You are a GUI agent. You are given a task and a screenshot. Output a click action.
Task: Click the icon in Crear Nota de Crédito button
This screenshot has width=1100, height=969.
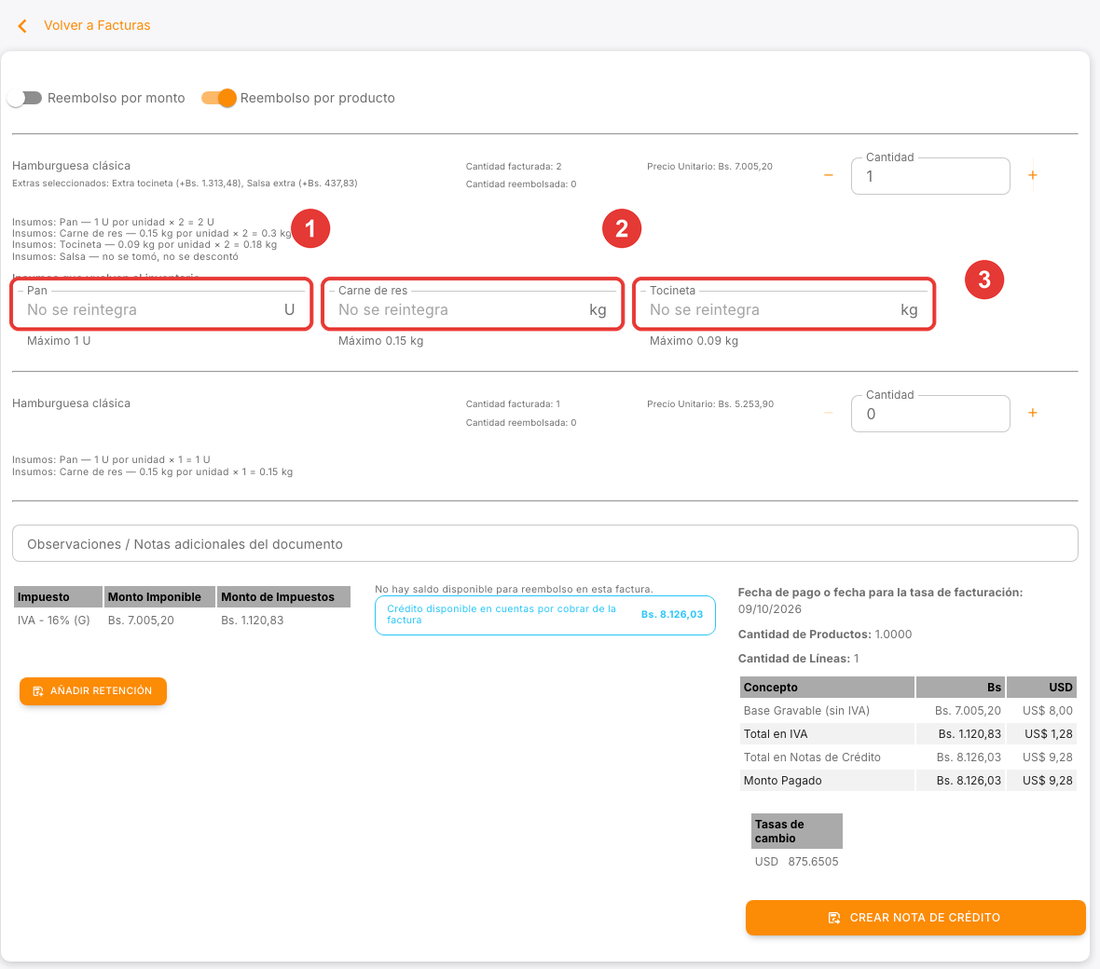[834, 918]
